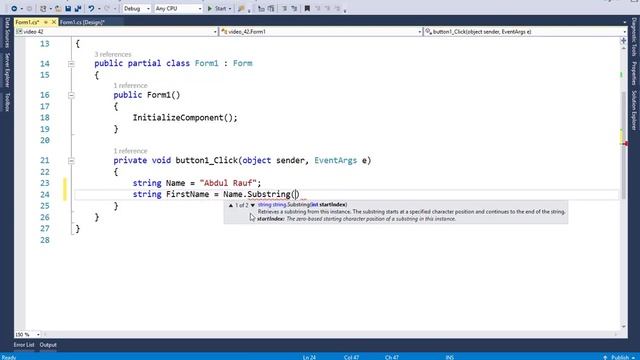
Task: Close the Form1.cs tab
Action: (53, 22)
